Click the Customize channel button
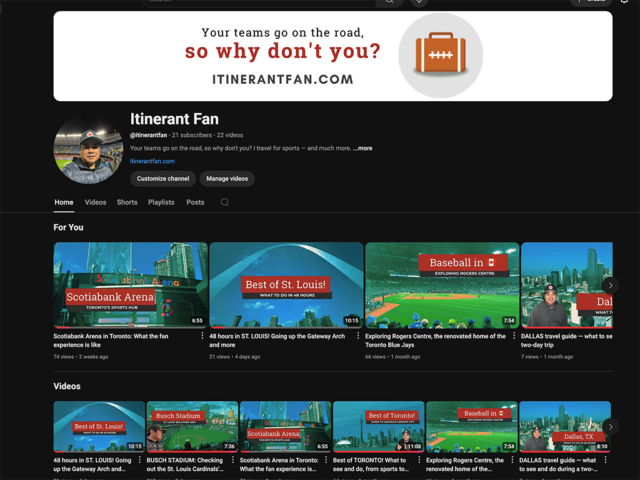 click(163, 178)
